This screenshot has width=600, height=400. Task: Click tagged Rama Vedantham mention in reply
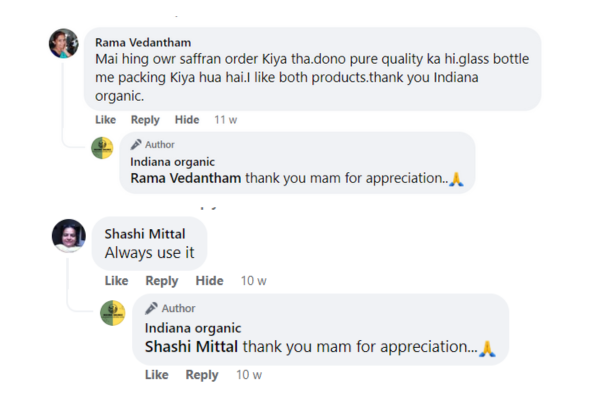point(186,179)
